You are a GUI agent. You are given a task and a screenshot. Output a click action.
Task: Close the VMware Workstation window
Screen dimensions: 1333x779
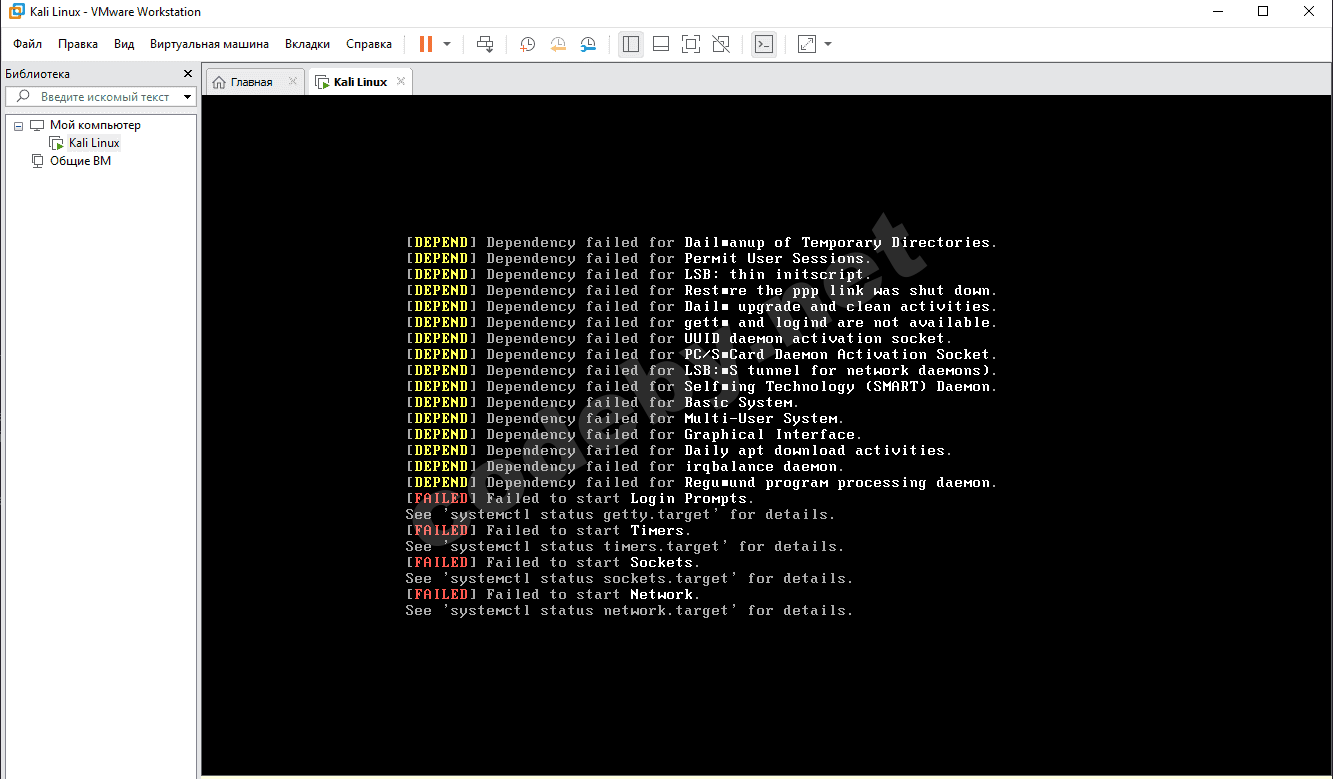tap(1309, 12)
